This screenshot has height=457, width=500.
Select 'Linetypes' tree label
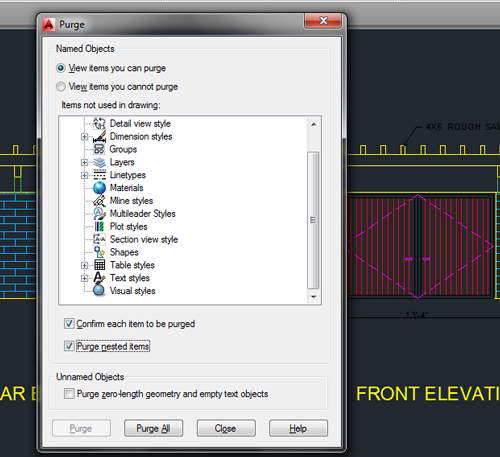128,175
